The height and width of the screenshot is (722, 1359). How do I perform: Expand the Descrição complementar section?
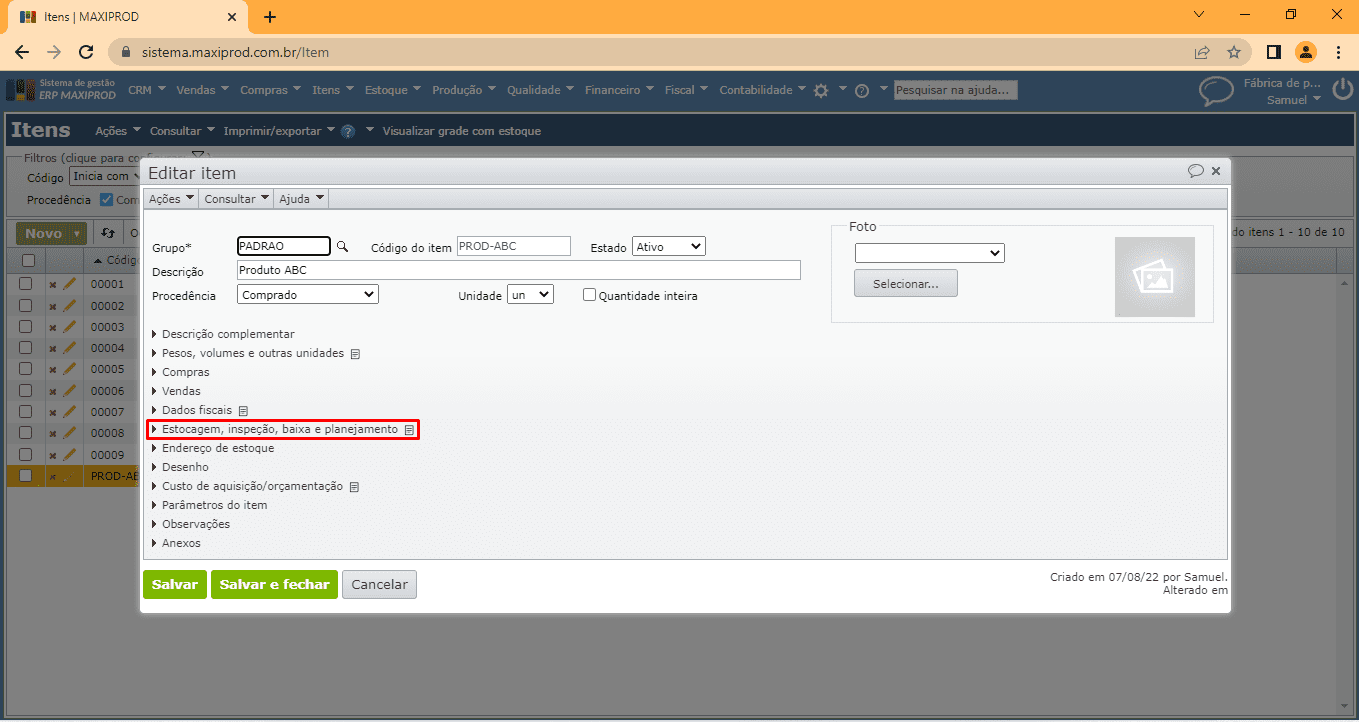[223, 334]
